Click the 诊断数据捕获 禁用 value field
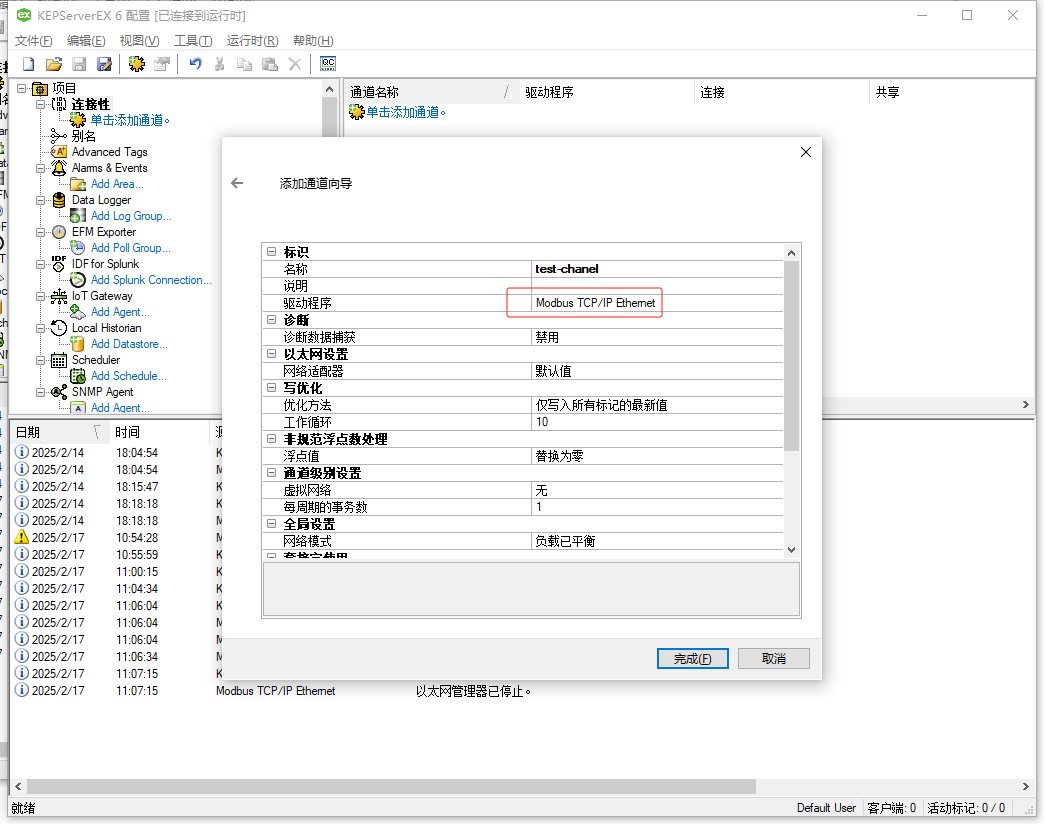This screenshot has height=824, width=1044. (657, 337)
